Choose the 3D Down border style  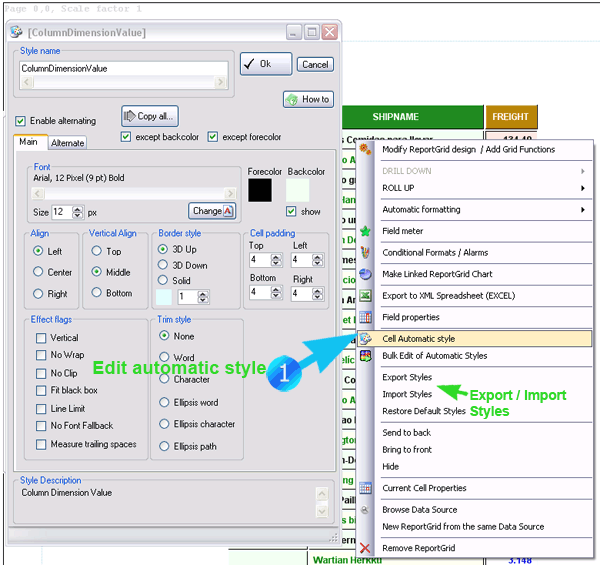pyautogui.click(x=163, y=265)
